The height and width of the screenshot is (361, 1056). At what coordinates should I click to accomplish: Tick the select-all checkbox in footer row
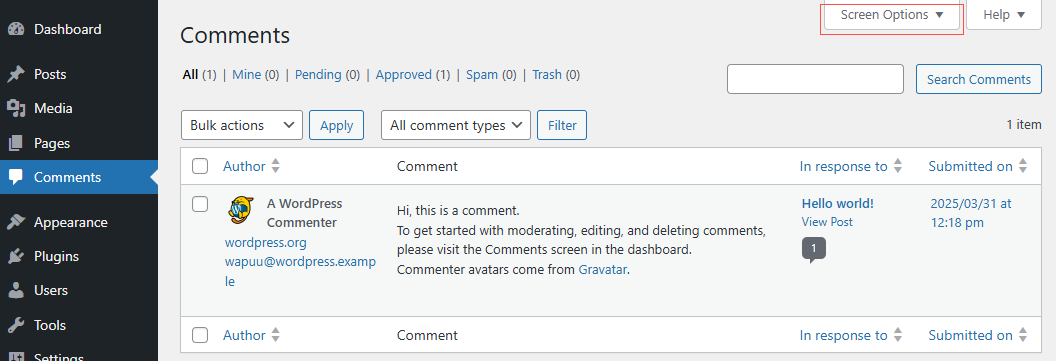200,335
